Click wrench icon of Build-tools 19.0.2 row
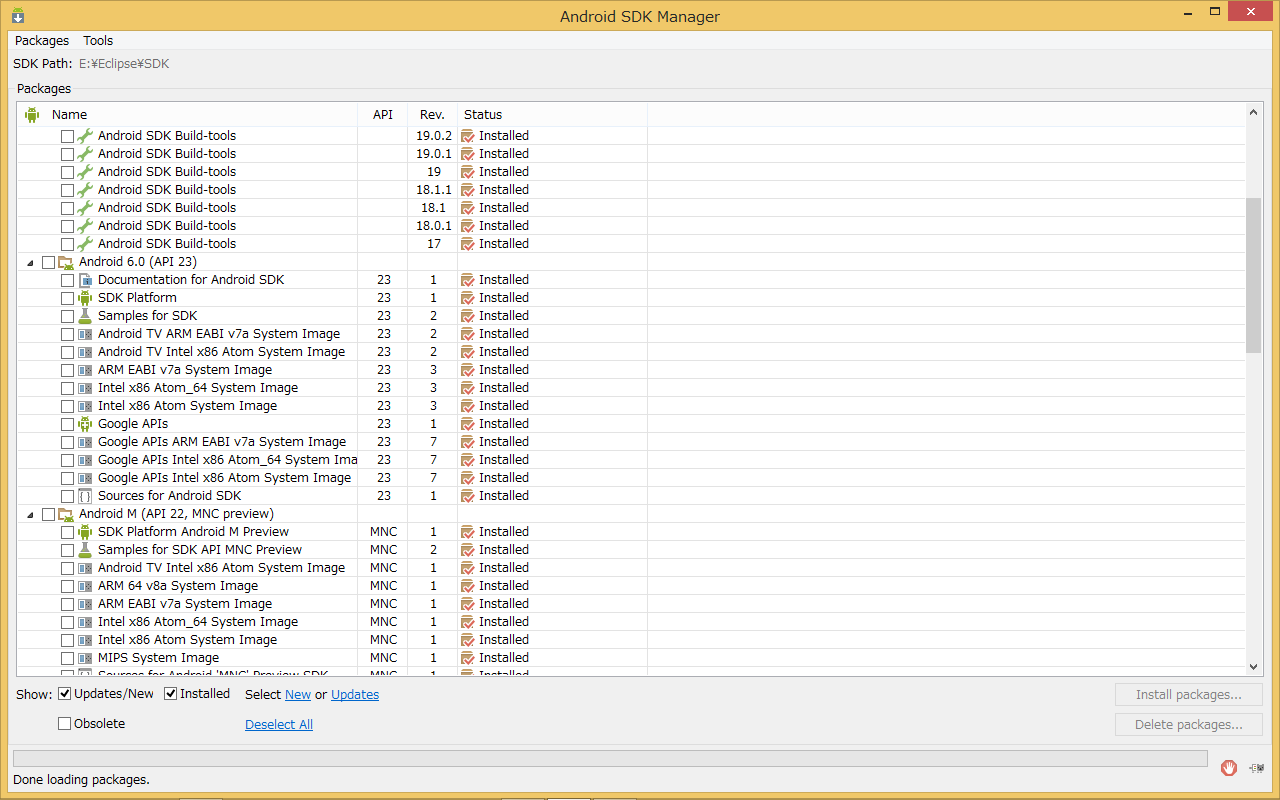The width and height of the screenshot is (1280, 800). (85, 136)
